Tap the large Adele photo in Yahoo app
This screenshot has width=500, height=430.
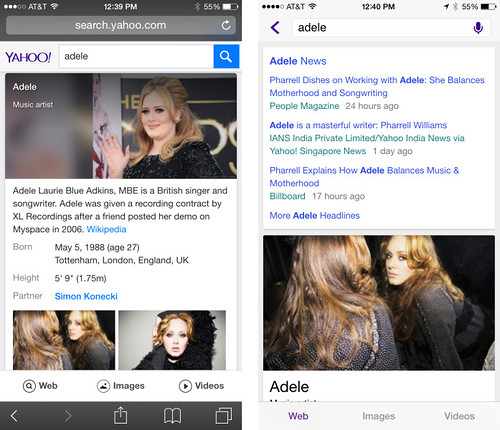pyautogui.click(x=379, y=303)
